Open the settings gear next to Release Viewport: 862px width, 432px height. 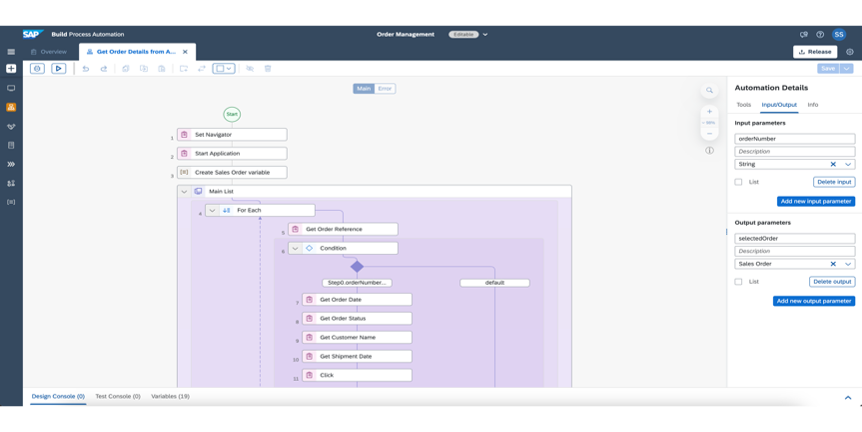click(x=850, y=52)
